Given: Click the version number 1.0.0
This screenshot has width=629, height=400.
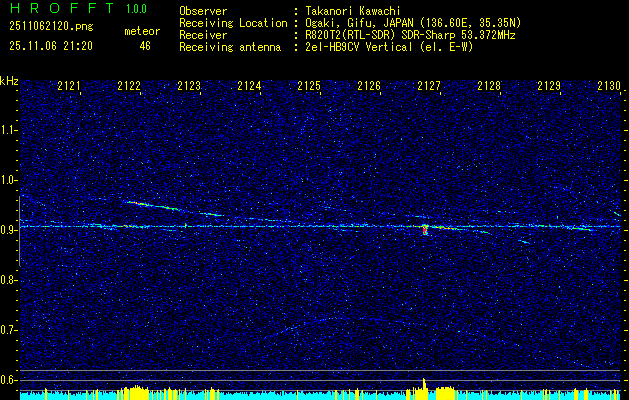Looking at the screenshot, I should 136,9.
